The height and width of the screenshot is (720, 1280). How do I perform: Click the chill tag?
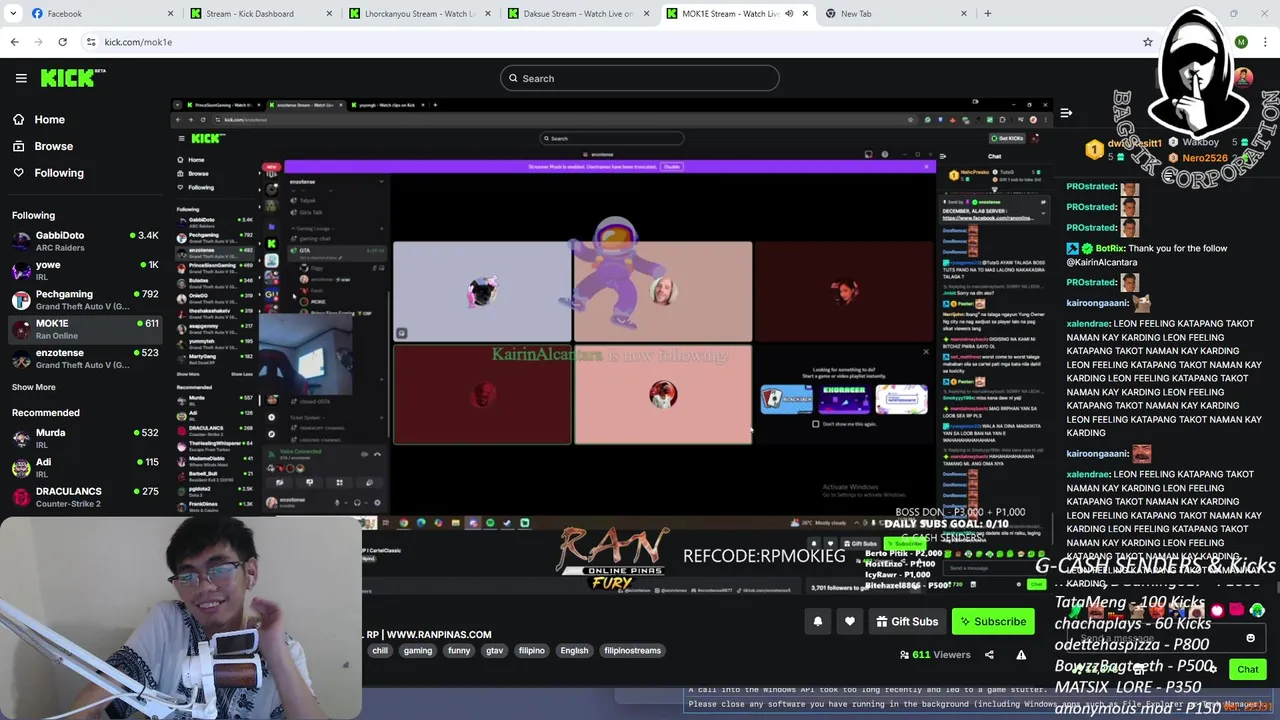point(380,651)
